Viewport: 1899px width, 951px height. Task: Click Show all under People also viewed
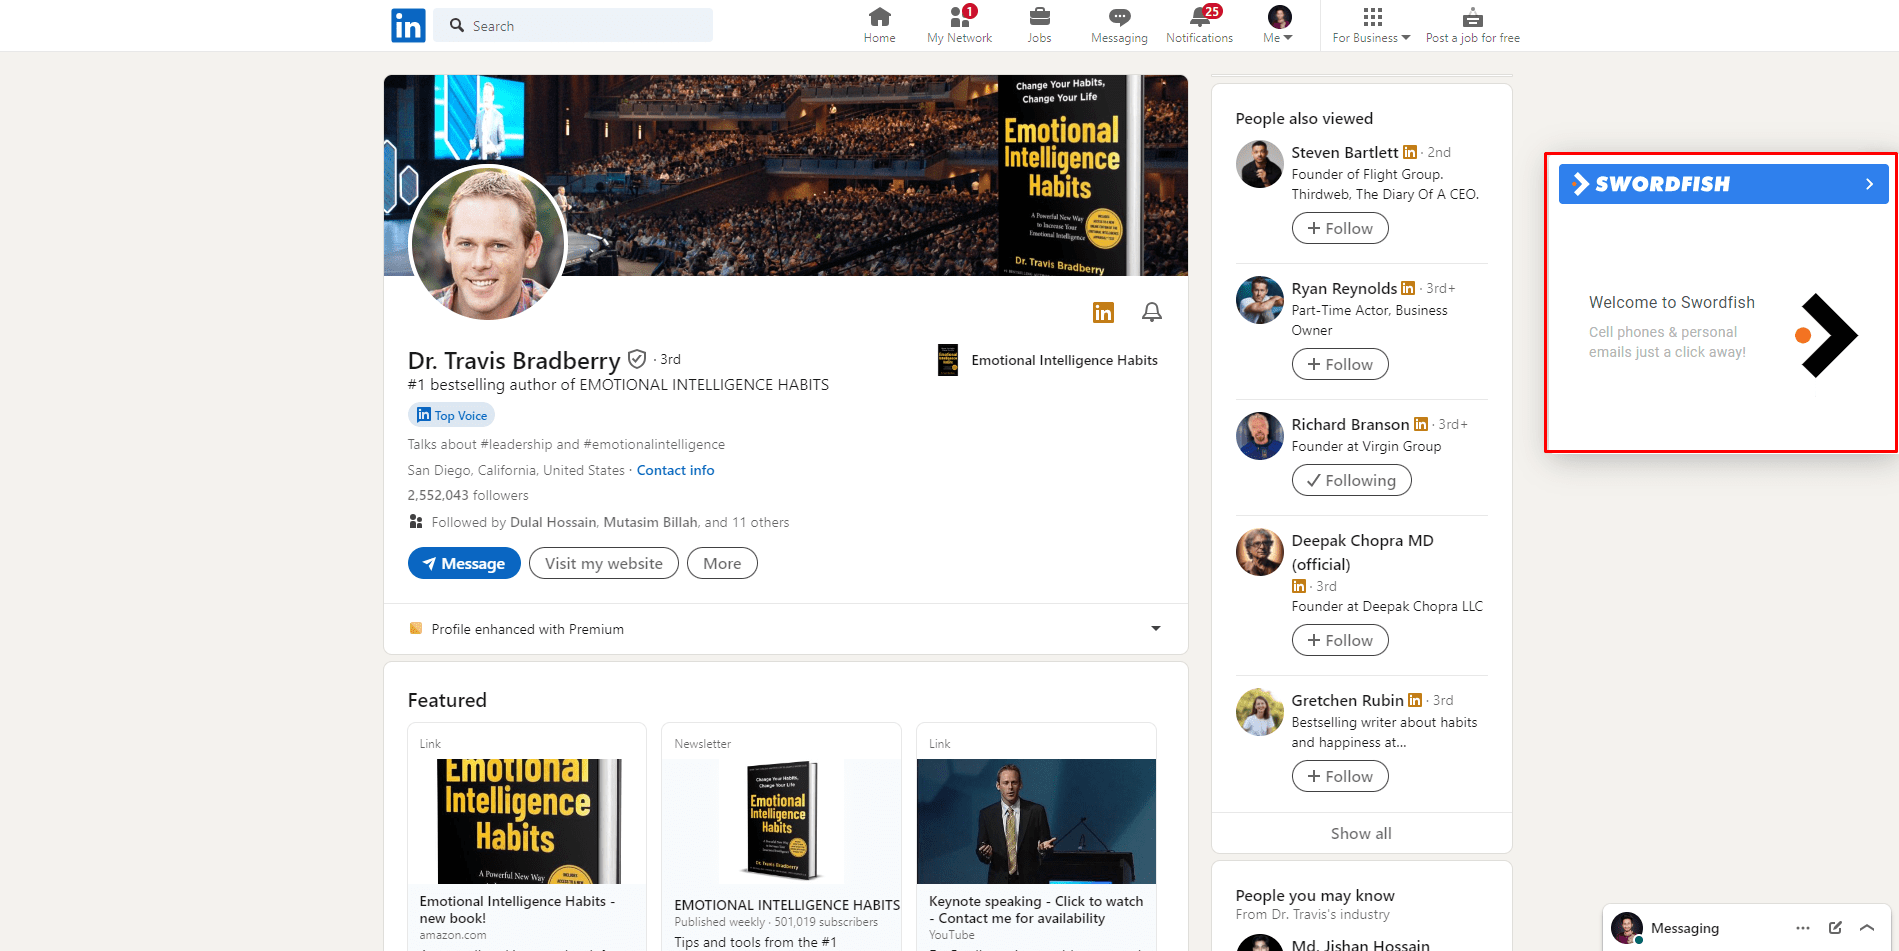pos(1360,833)
